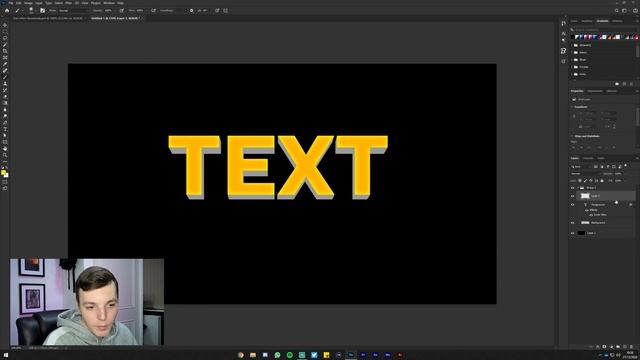Open Chrome from the taskbar
This screenshot has width=640, height=360.
click(241, 355)
